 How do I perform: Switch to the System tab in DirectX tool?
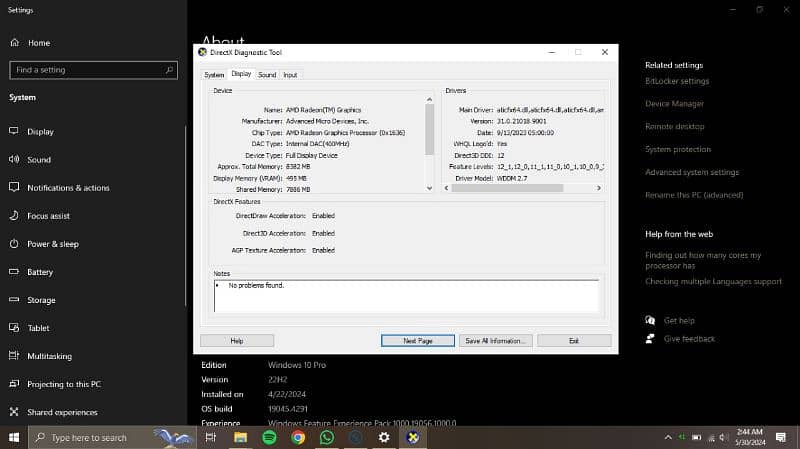[214, 75]
